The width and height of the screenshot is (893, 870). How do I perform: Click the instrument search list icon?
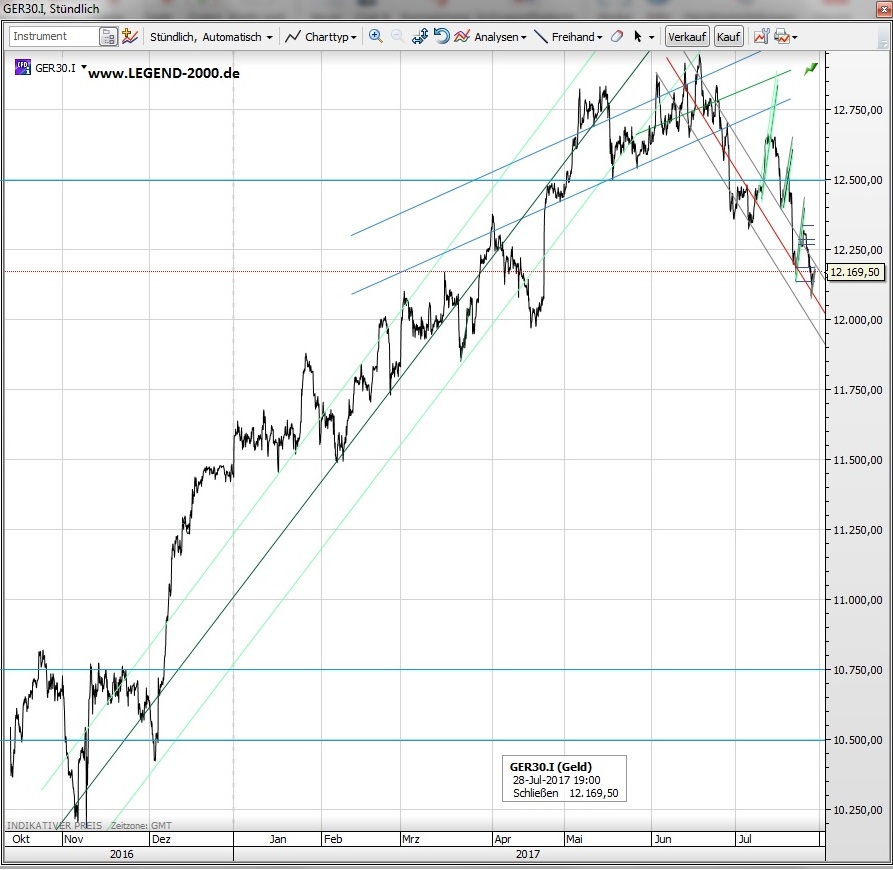tap(108, 37)
